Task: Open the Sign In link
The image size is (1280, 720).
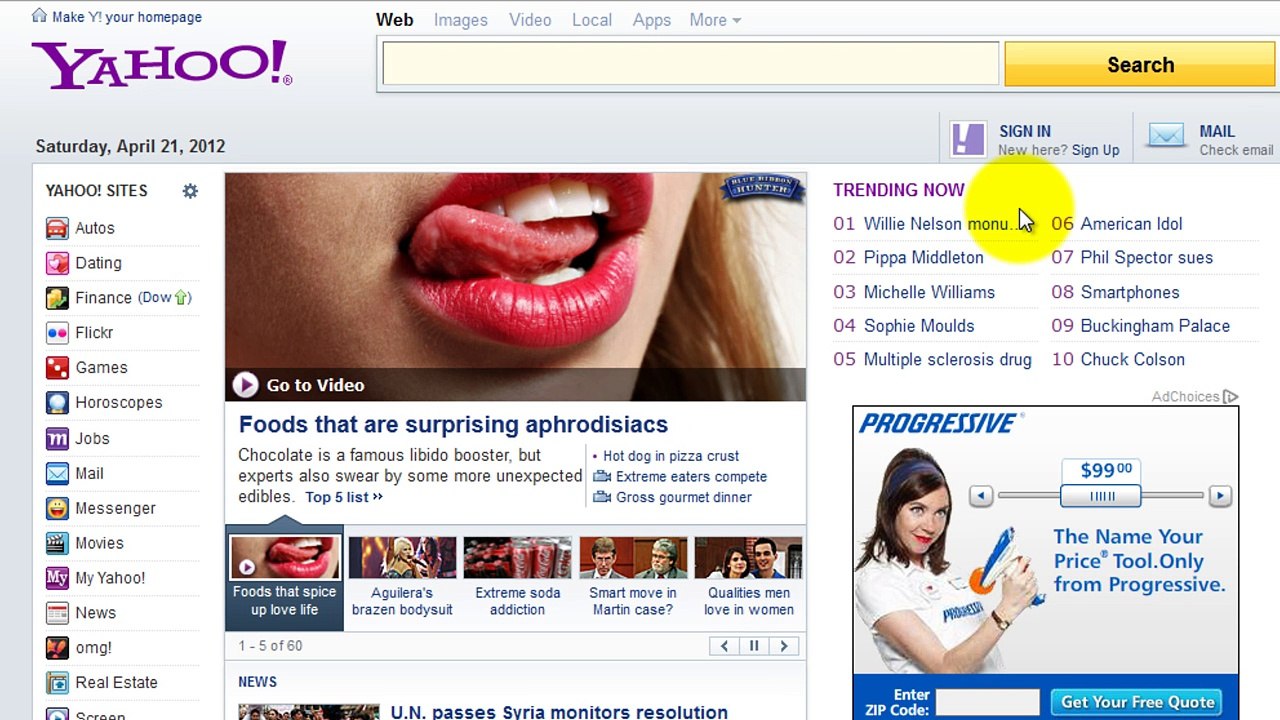Action: pyautogui.click(x=1025, y=131)
